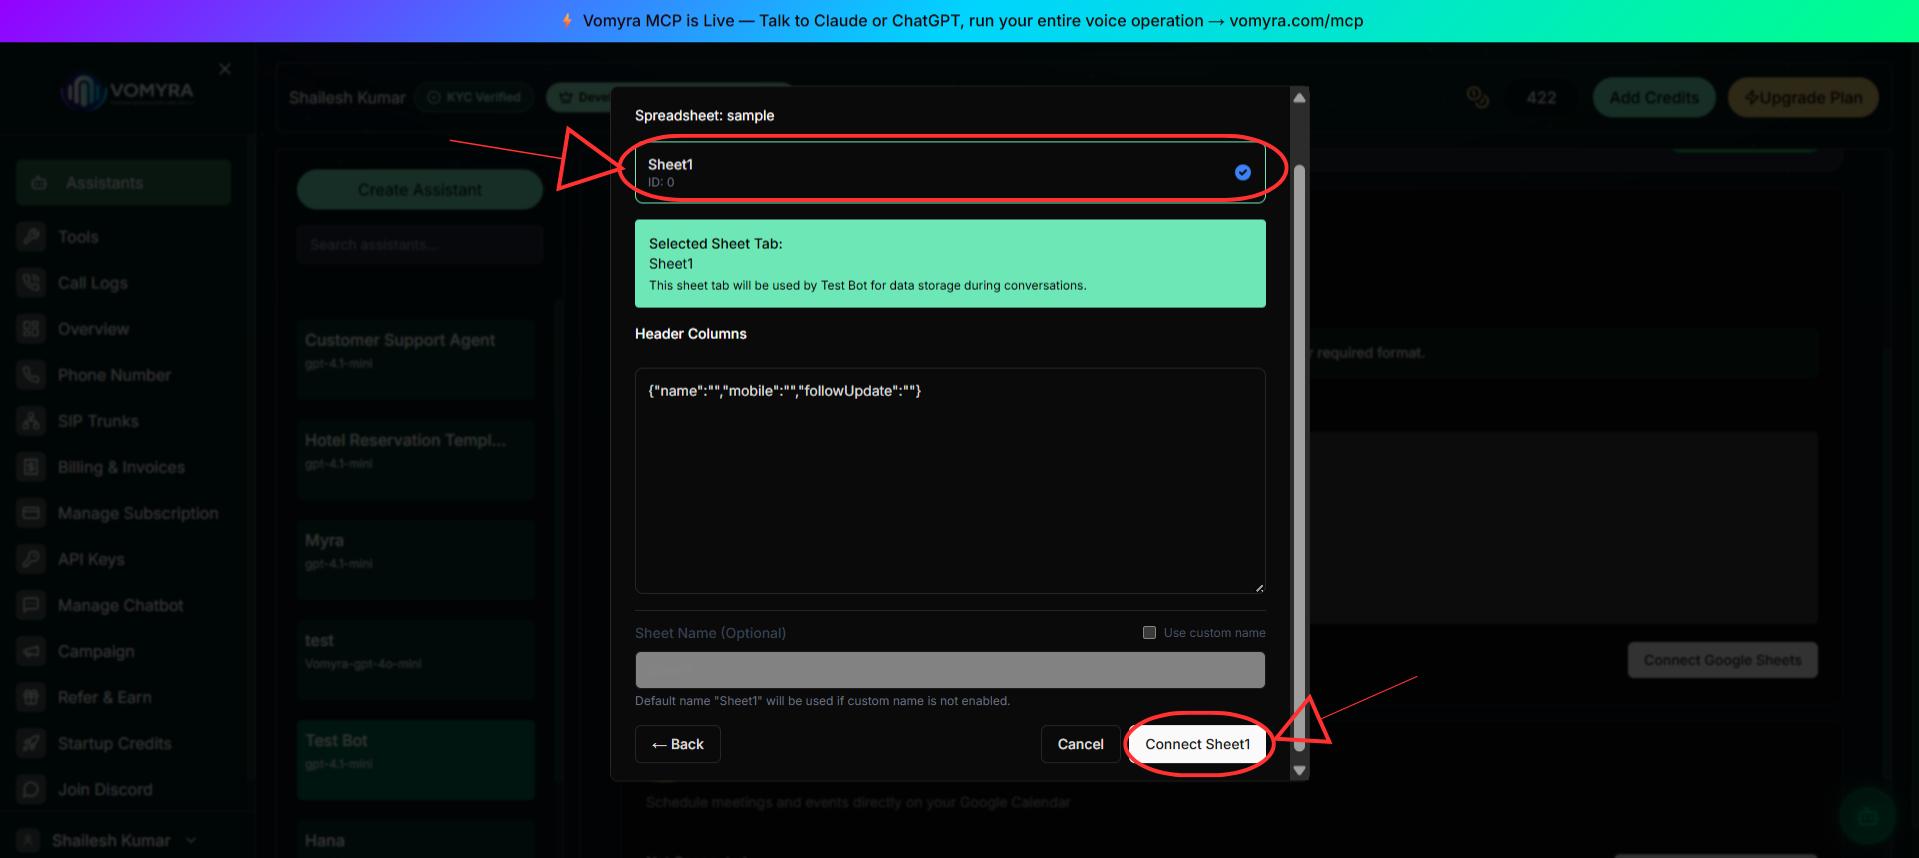Click the credits coins icon

coord(1477,97)
